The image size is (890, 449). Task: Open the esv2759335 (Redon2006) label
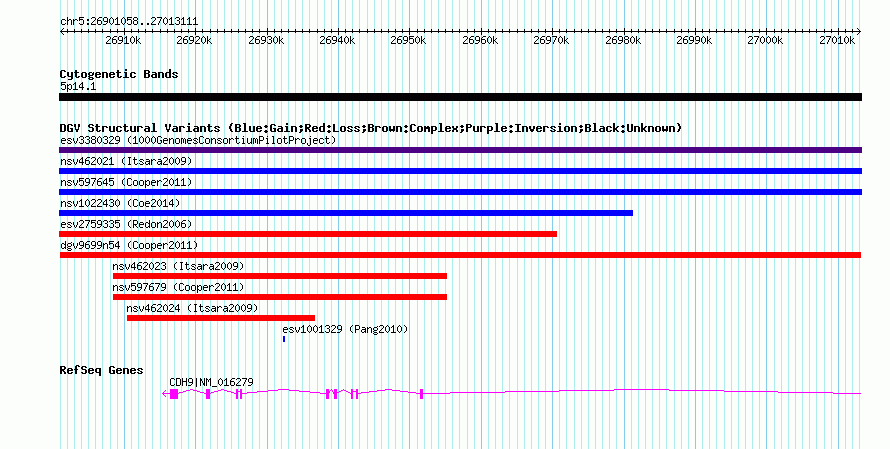[x=126, y=224]
